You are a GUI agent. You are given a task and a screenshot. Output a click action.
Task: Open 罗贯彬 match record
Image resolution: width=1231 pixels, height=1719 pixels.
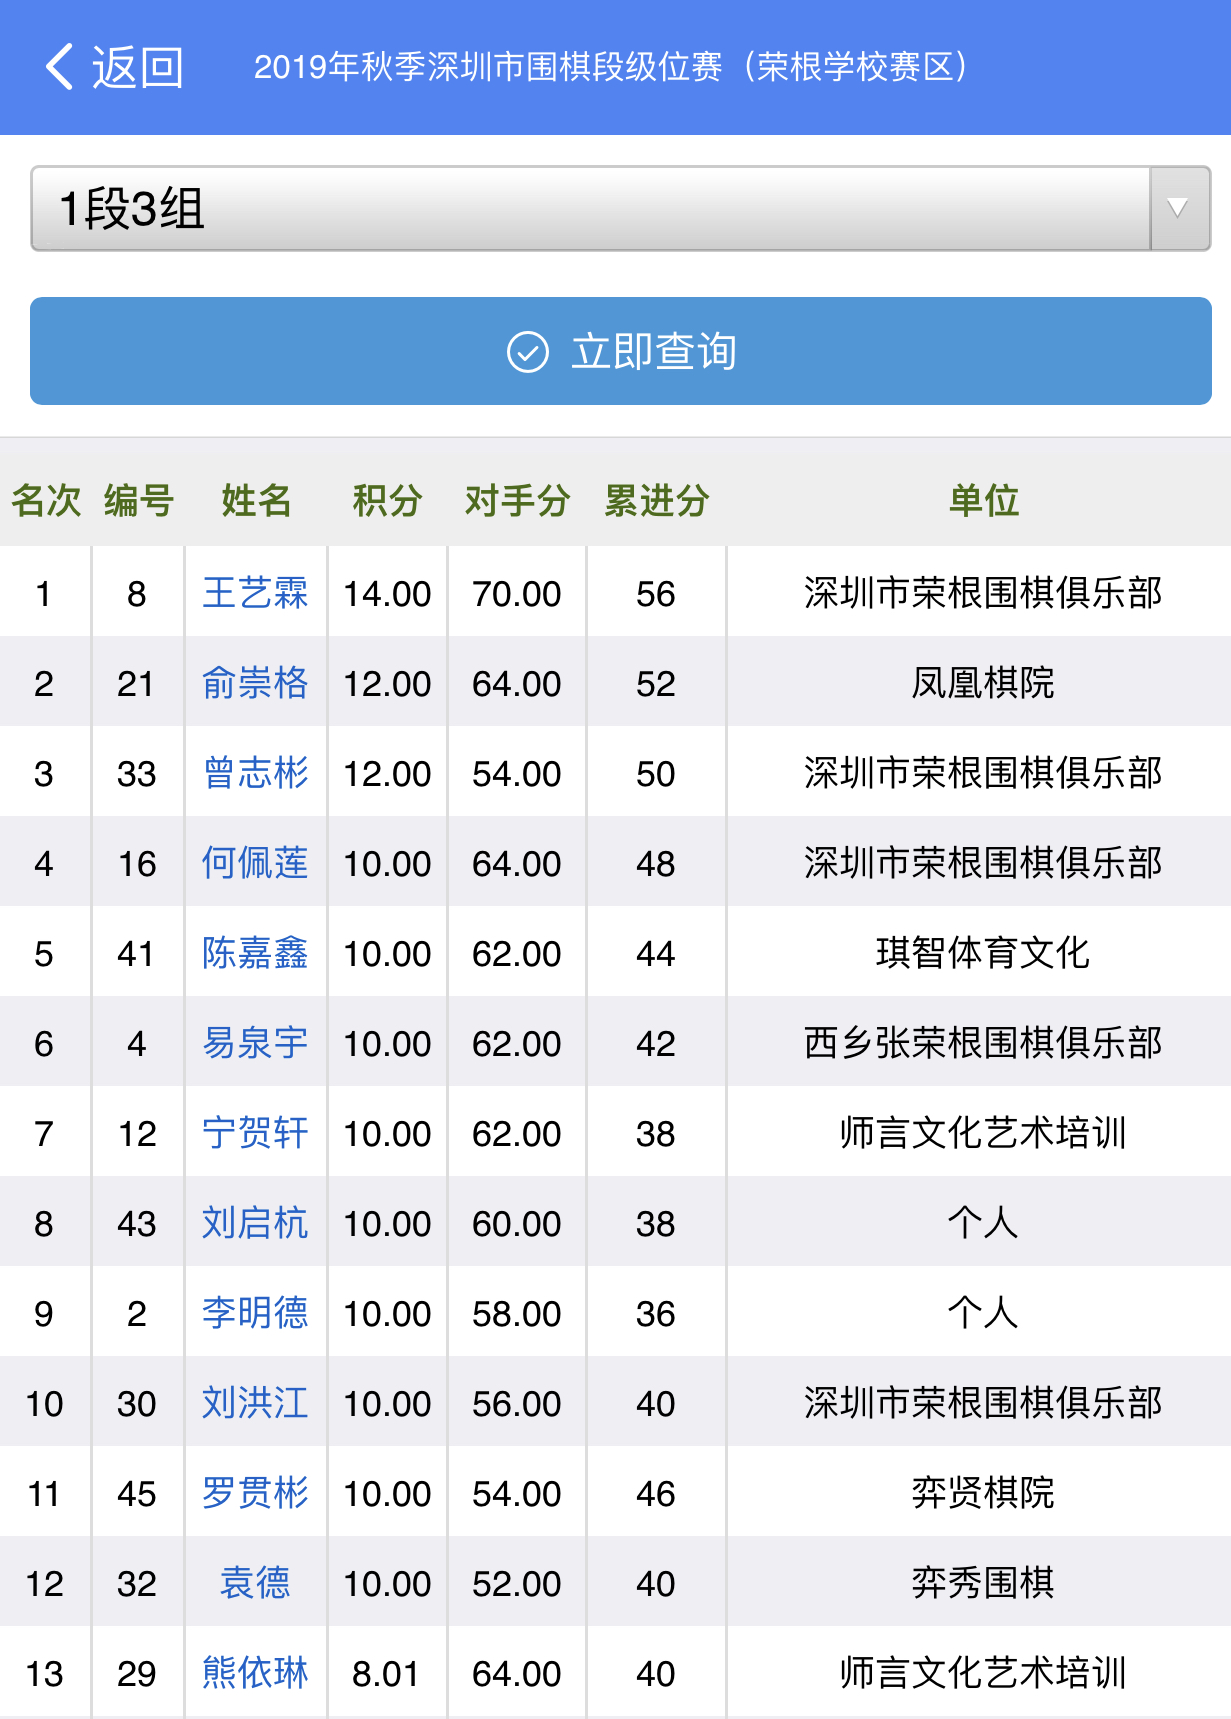click(255, 1493)
